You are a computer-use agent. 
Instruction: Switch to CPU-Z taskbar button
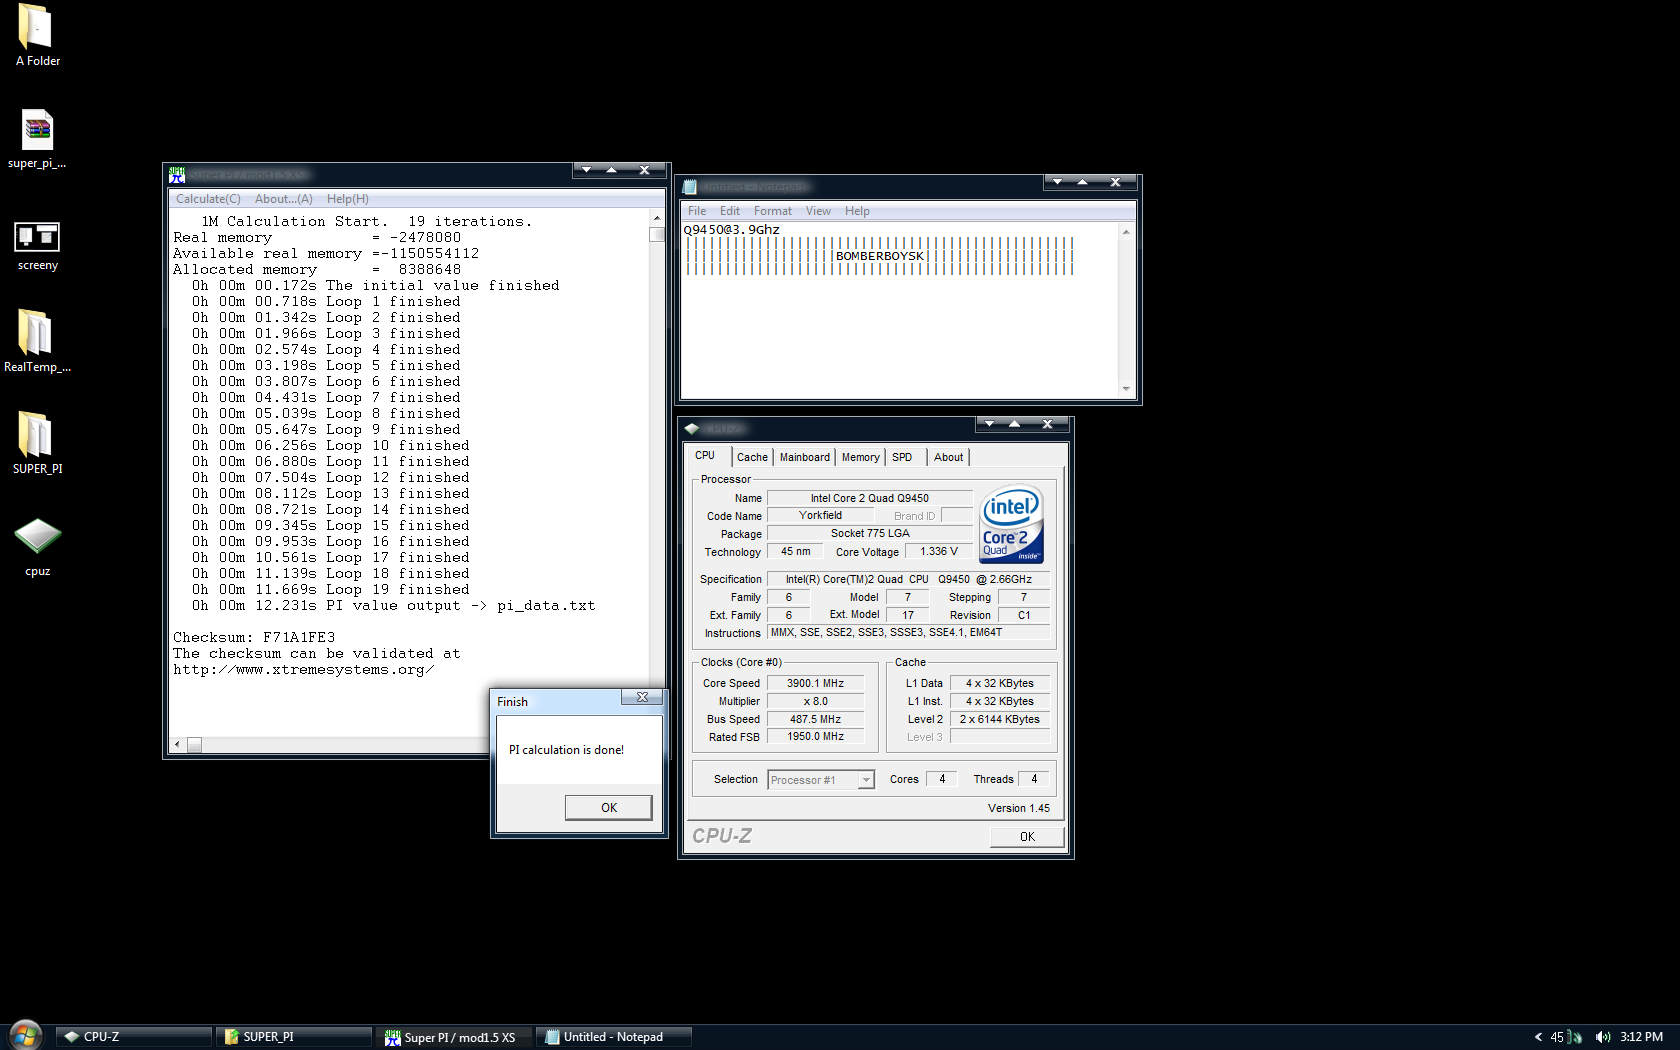pyautogui.click(x=134, y=1037)
